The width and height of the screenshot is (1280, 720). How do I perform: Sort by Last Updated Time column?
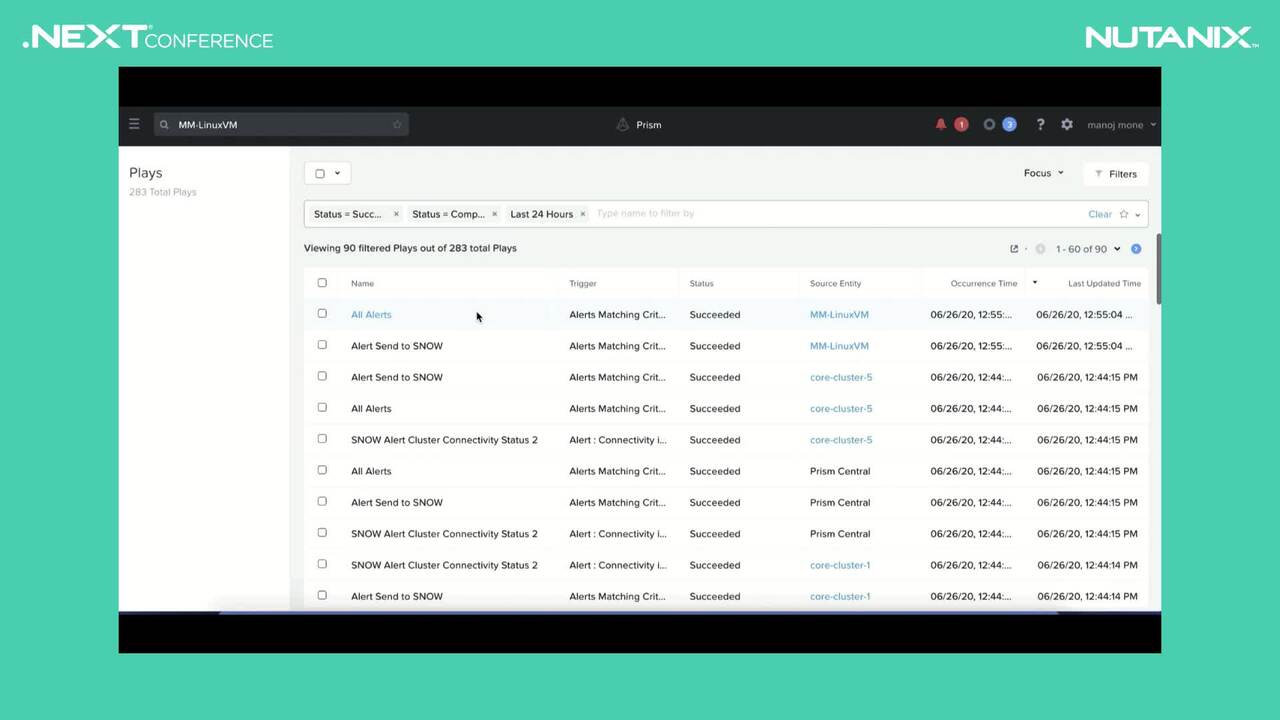1104,284
